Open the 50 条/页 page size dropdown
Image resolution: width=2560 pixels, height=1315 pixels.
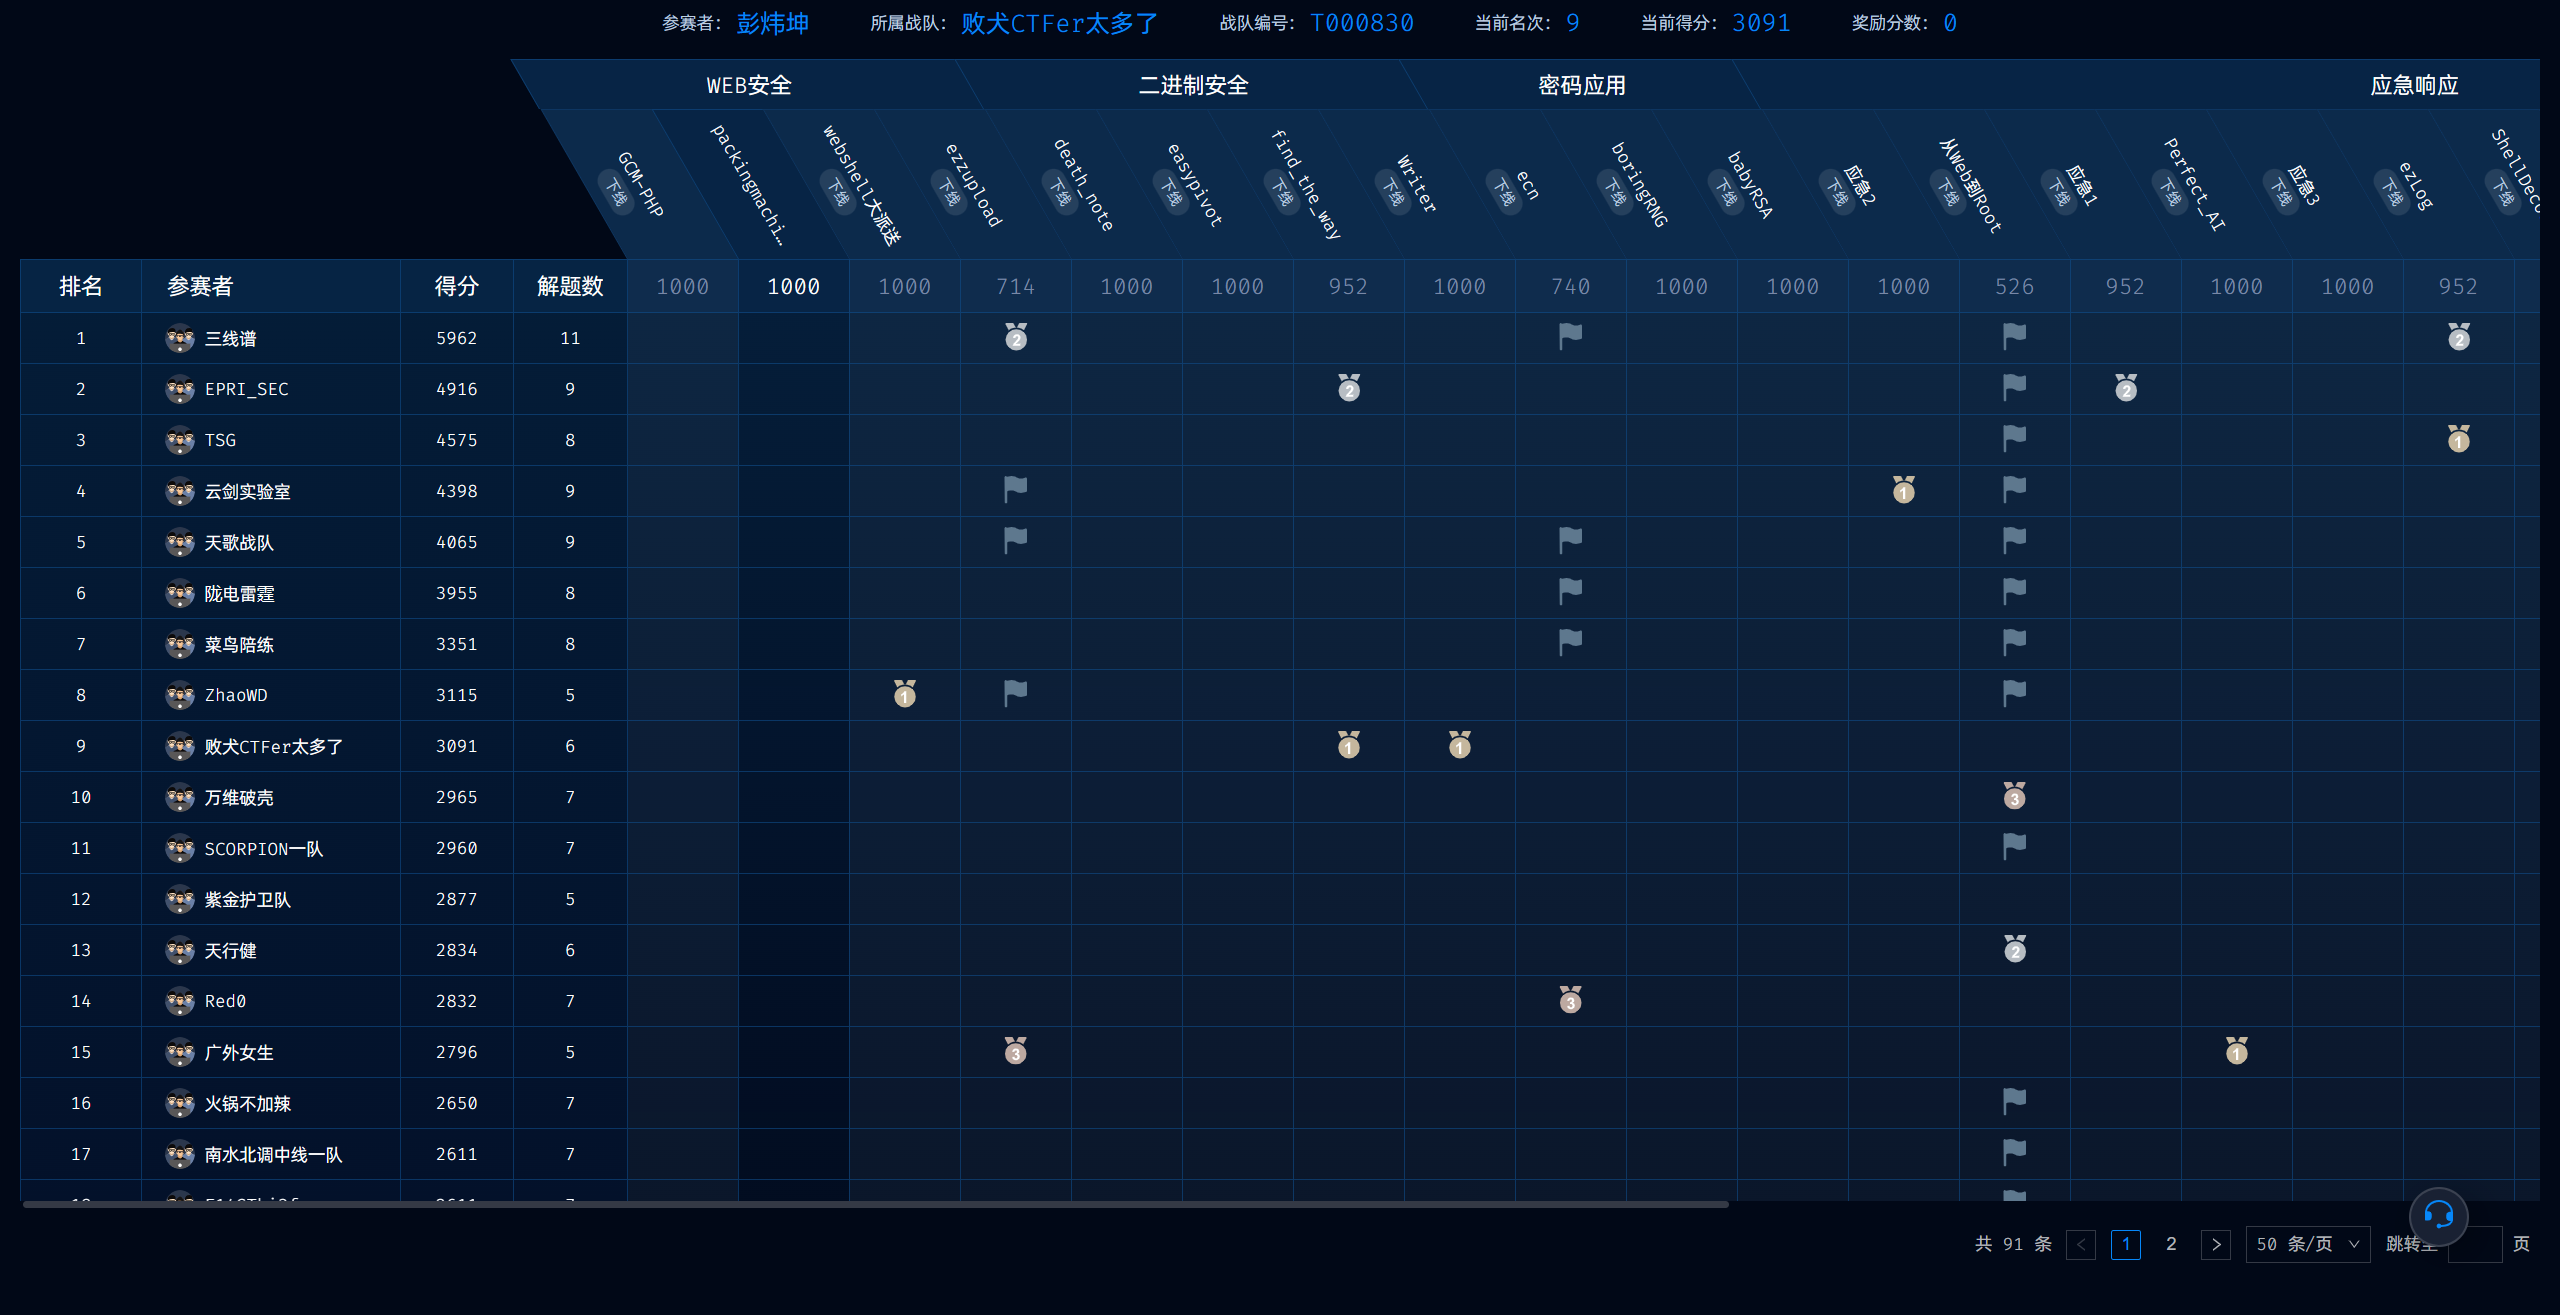[x=2307, y=1244]
